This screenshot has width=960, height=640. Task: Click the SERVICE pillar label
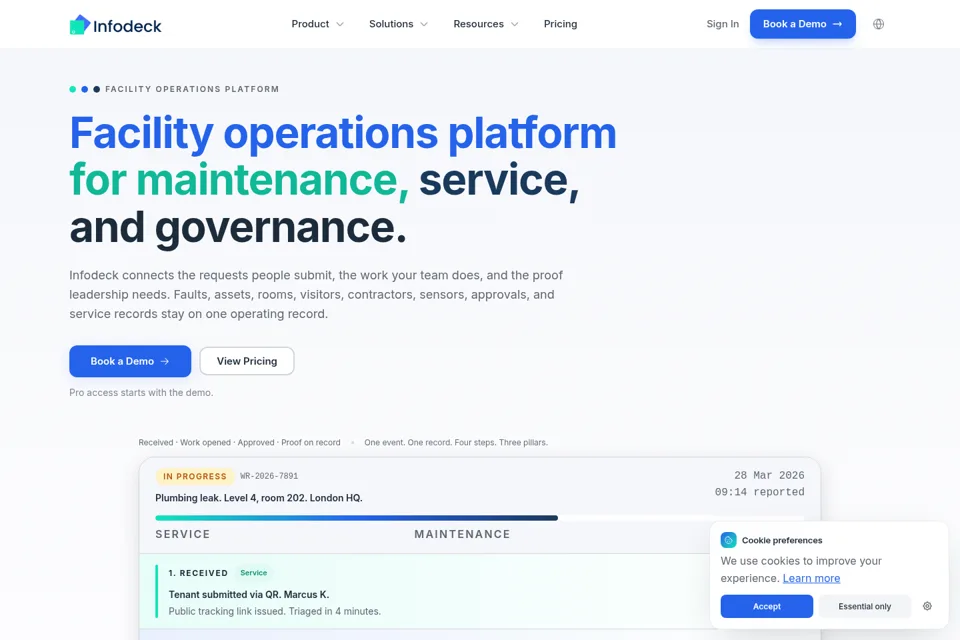coord(182,534)
